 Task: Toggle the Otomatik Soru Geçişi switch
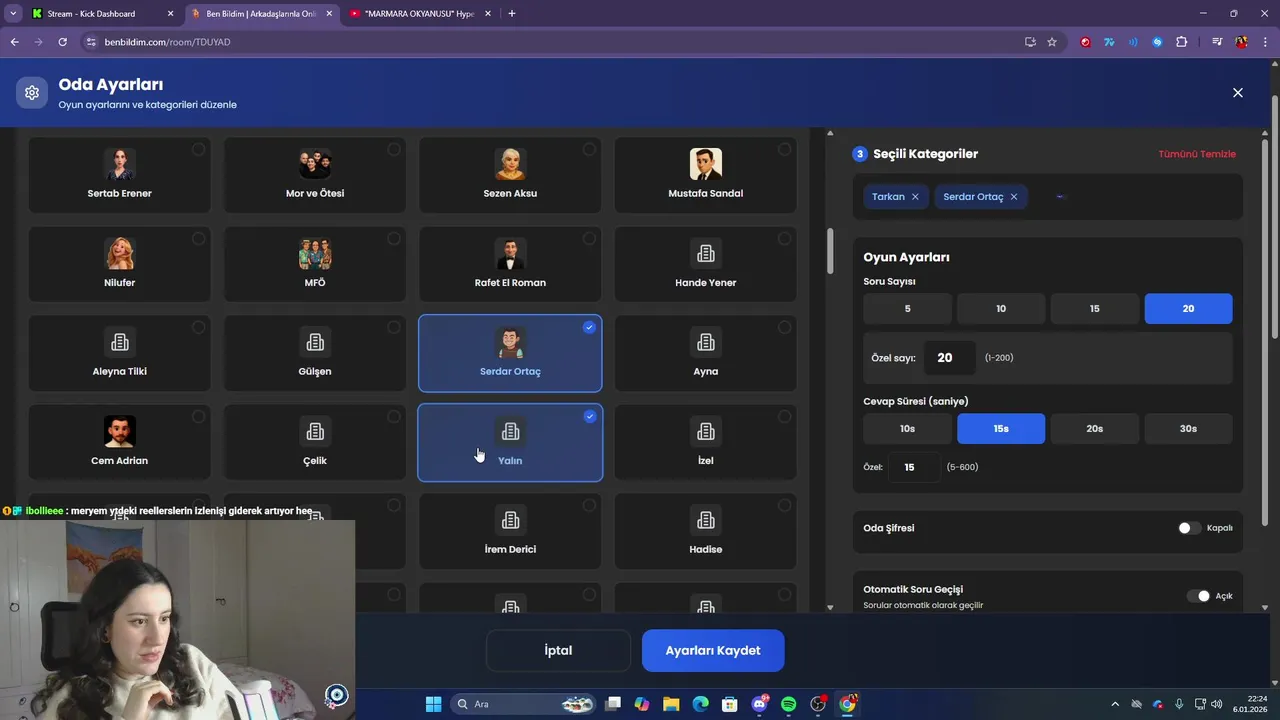[1198, 596]
